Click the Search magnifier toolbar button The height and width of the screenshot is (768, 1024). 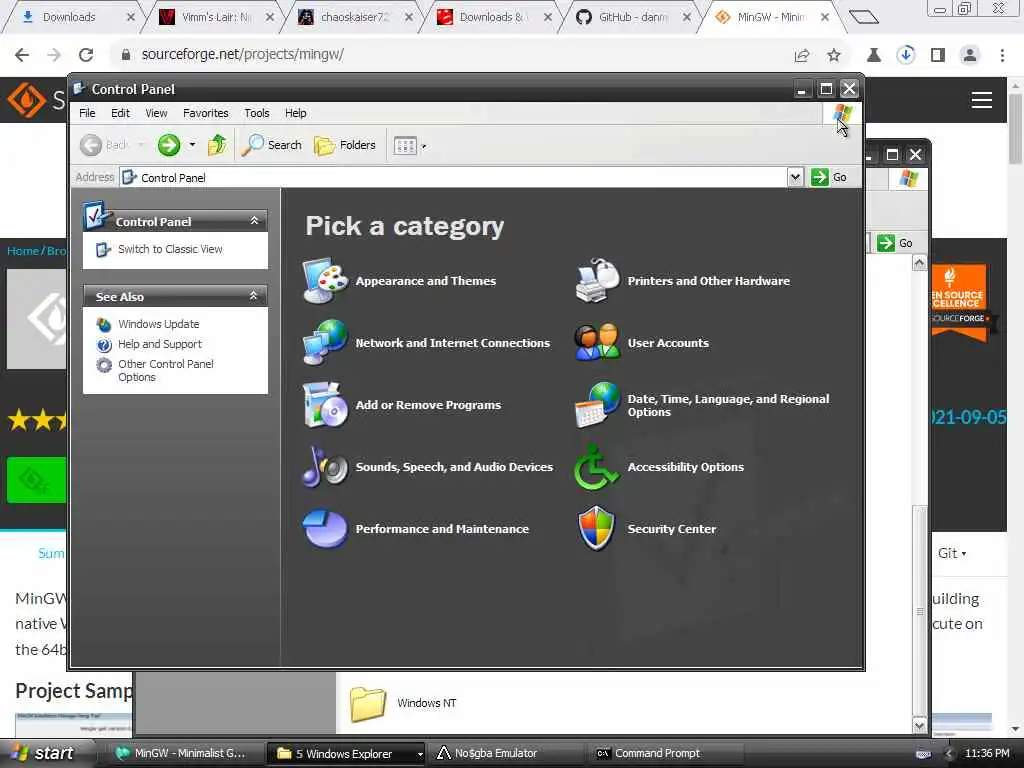click(271, 145)
